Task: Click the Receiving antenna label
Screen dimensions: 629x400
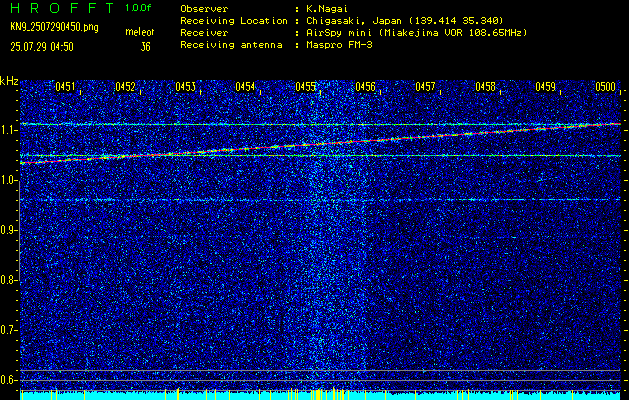Action: point(231,45)
